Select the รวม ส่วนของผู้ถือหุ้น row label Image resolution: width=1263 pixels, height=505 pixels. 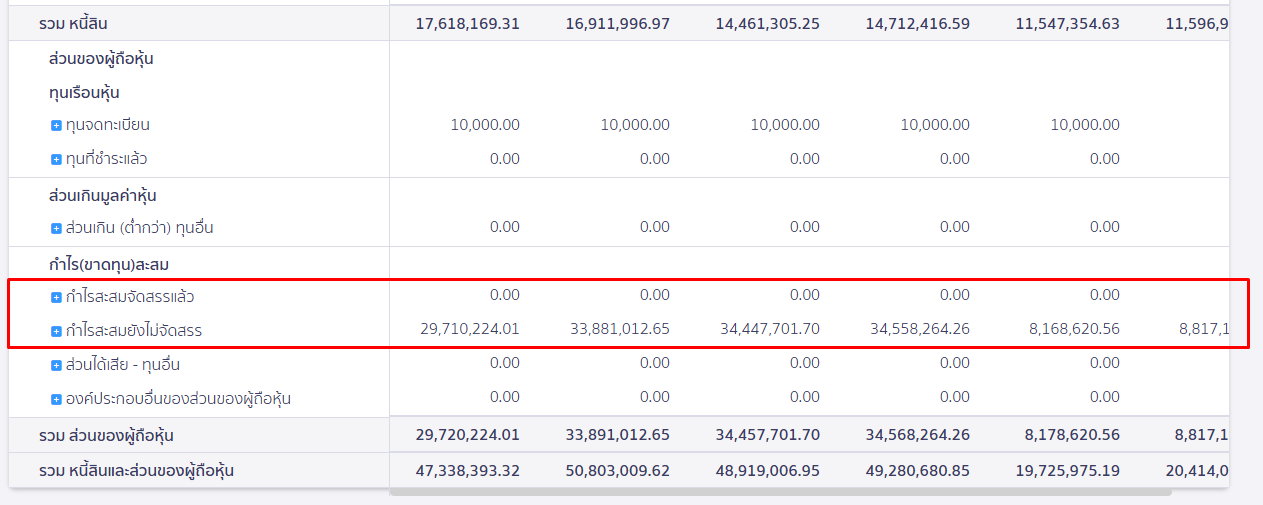(x=107, y=436)
